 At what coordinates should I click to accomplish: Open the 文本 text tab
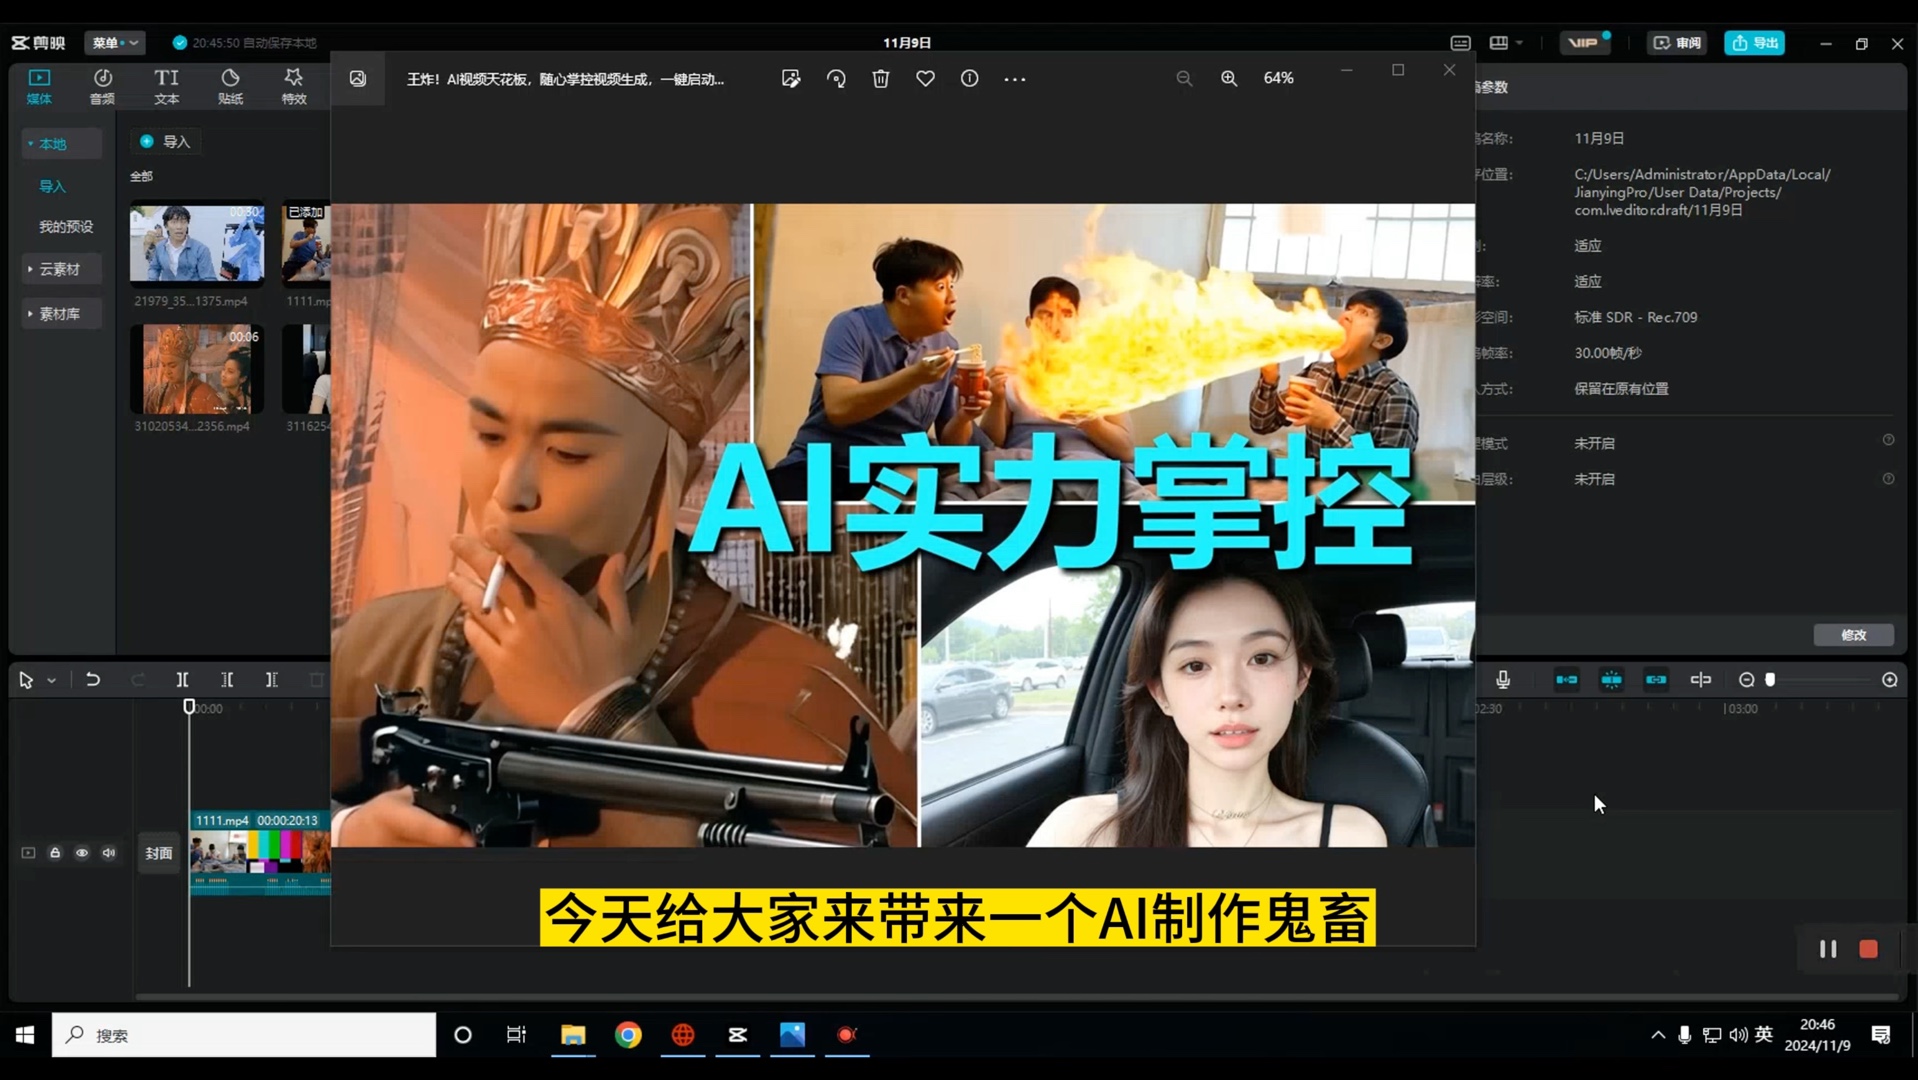click(x=167, y=86)
